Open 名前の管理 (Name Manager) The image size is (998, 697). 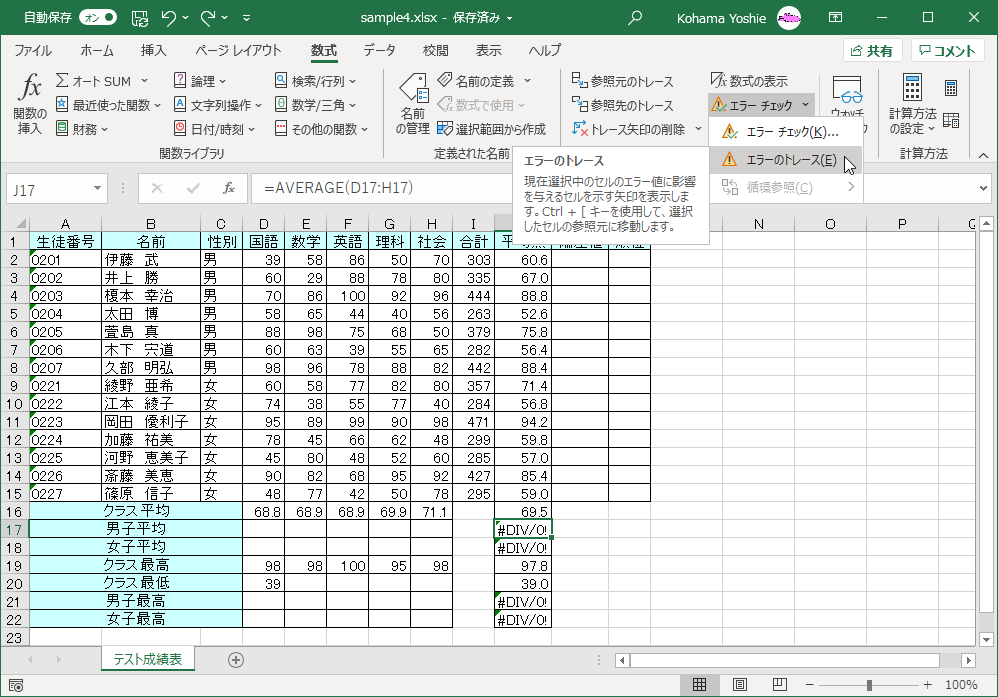pyautogui.click(x=411, y=95)
